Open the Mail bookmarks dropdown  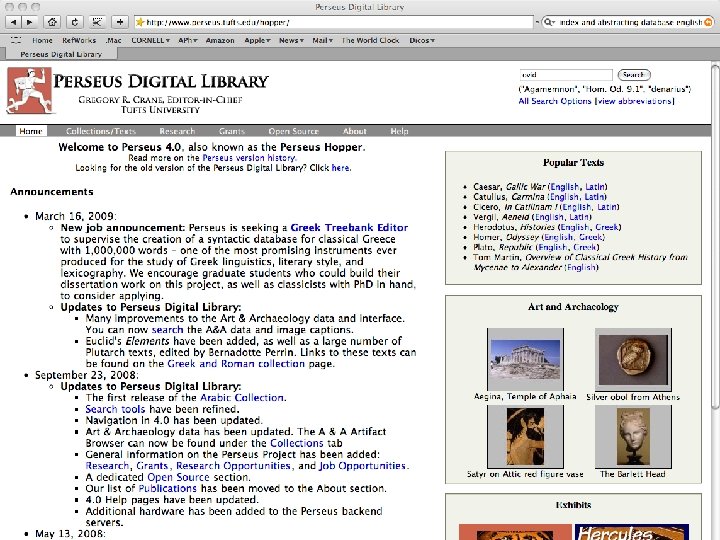click(322, 40)
